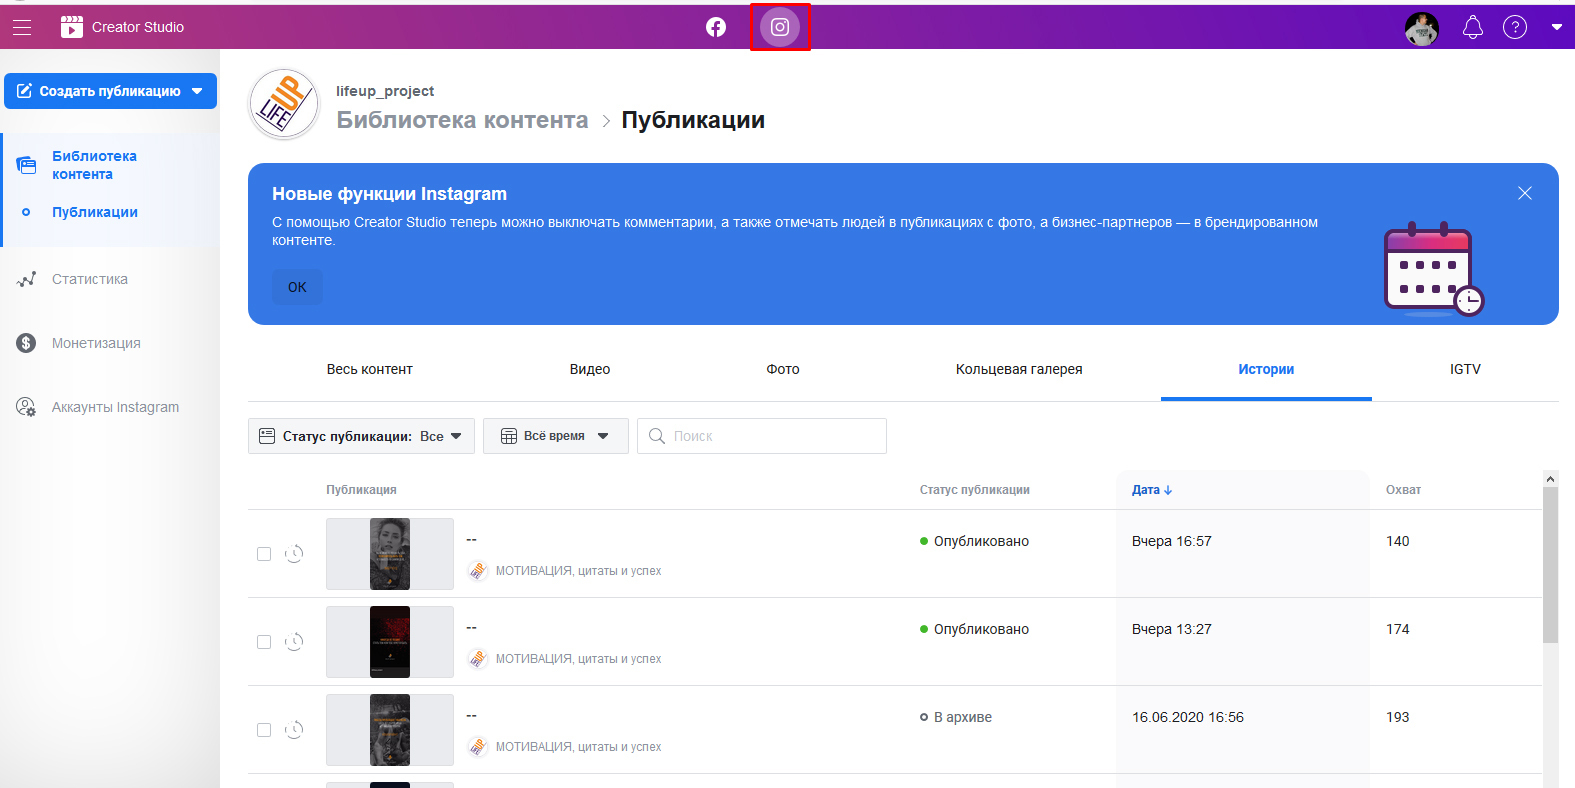Open notifications bell
The width and height of the screenshot is (1575, 788).
click(1473, 28)
